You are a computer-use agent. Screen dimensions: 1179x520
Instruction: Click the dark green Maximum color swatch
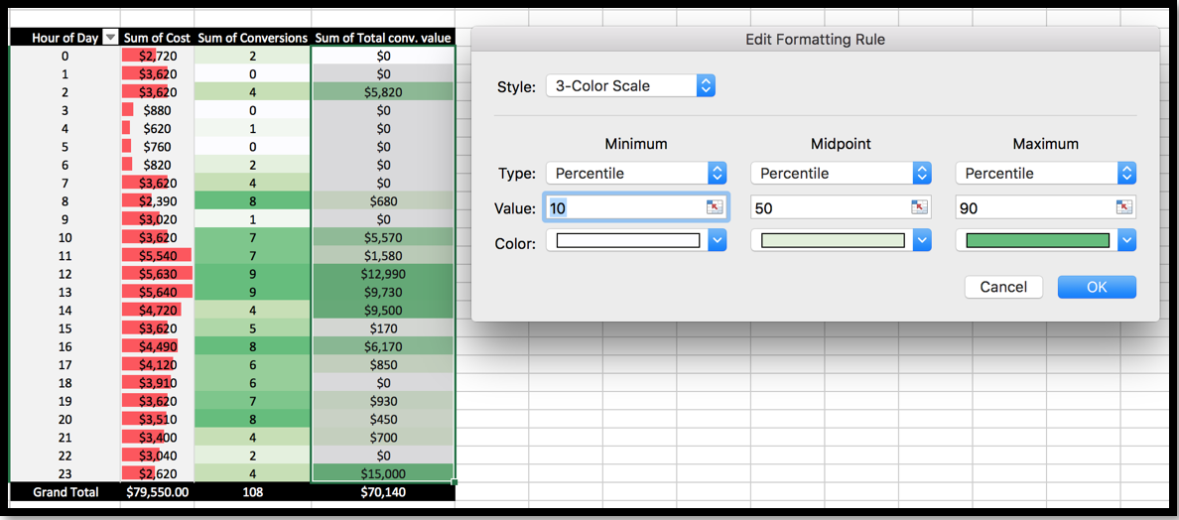tap(1038, 240)
